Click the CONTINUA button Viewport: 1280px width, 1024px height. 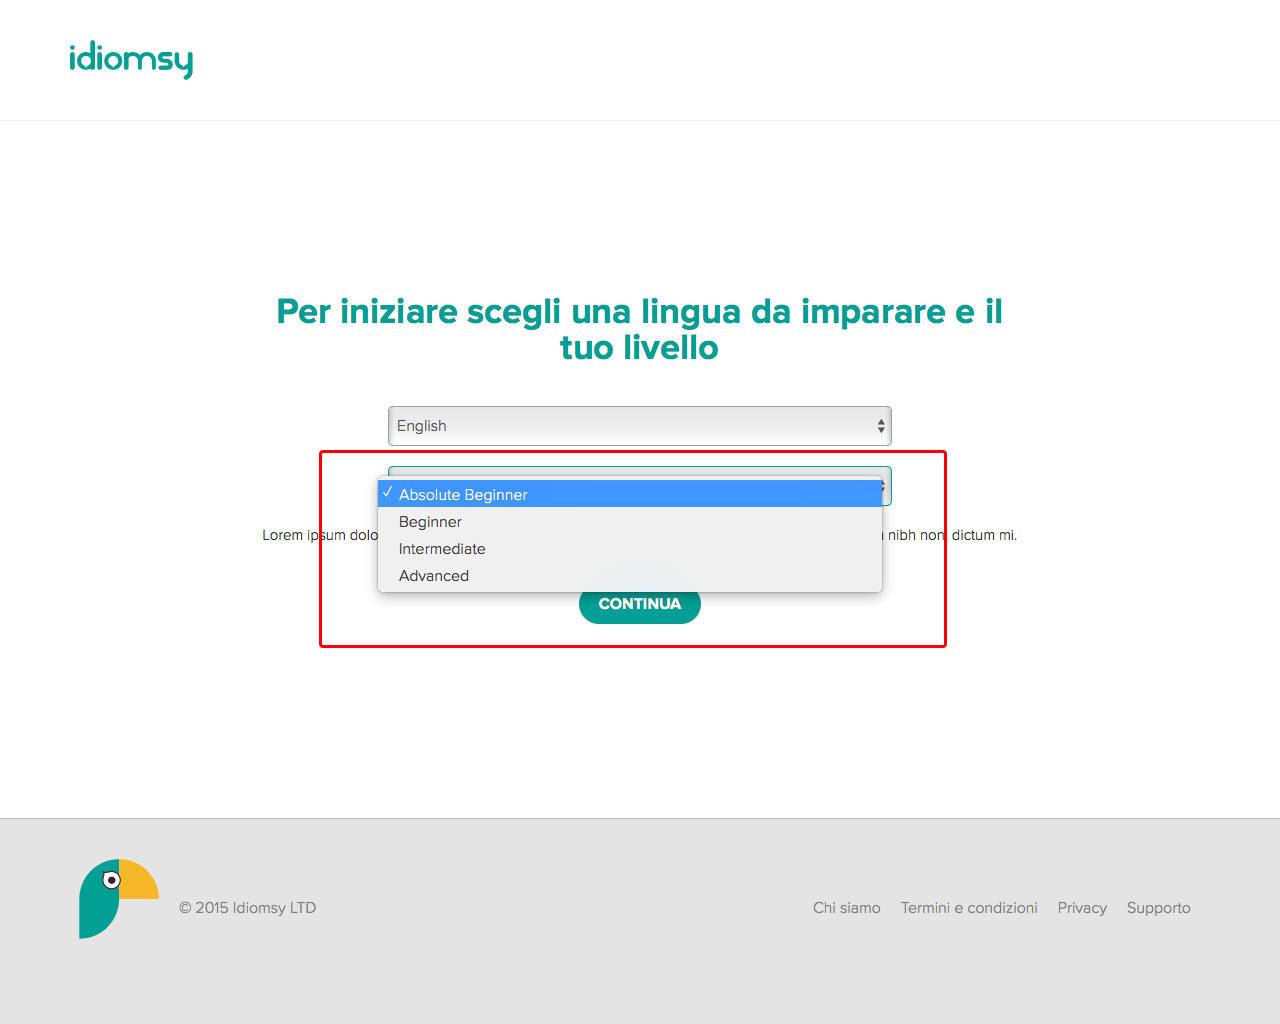[640, 604]
